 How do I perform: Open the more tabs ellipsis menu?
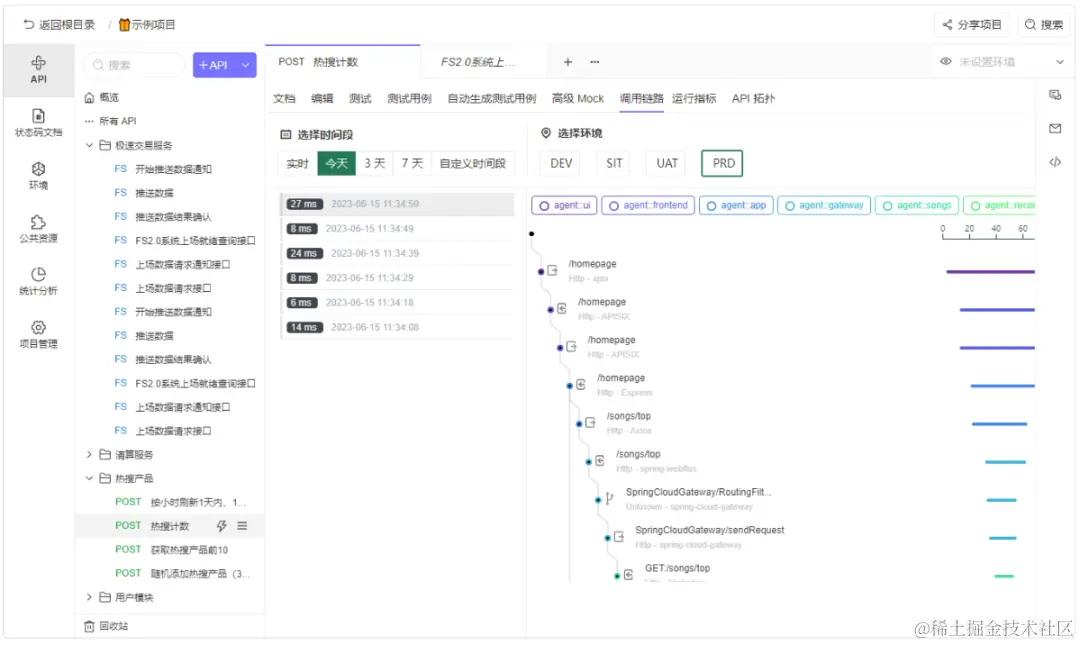(x=594, y=62)
